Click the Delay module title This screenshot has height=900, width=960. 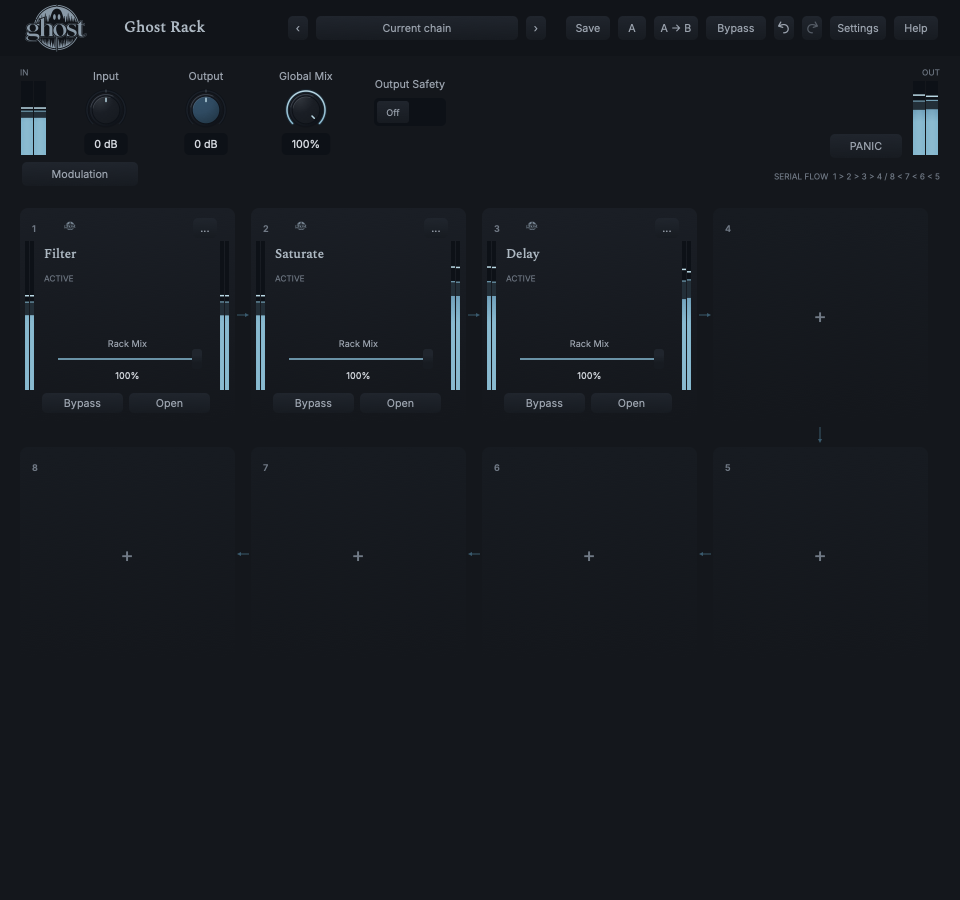[x=522, y=253]
